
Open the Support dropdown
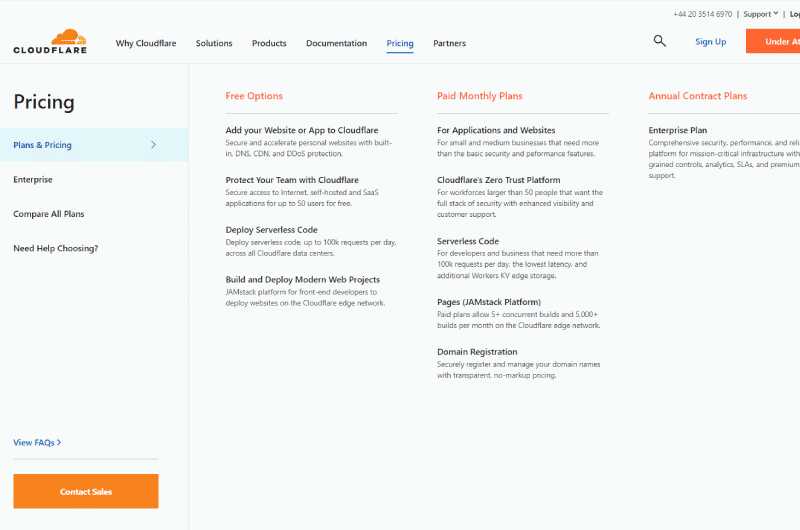click(x=761, y=14)
